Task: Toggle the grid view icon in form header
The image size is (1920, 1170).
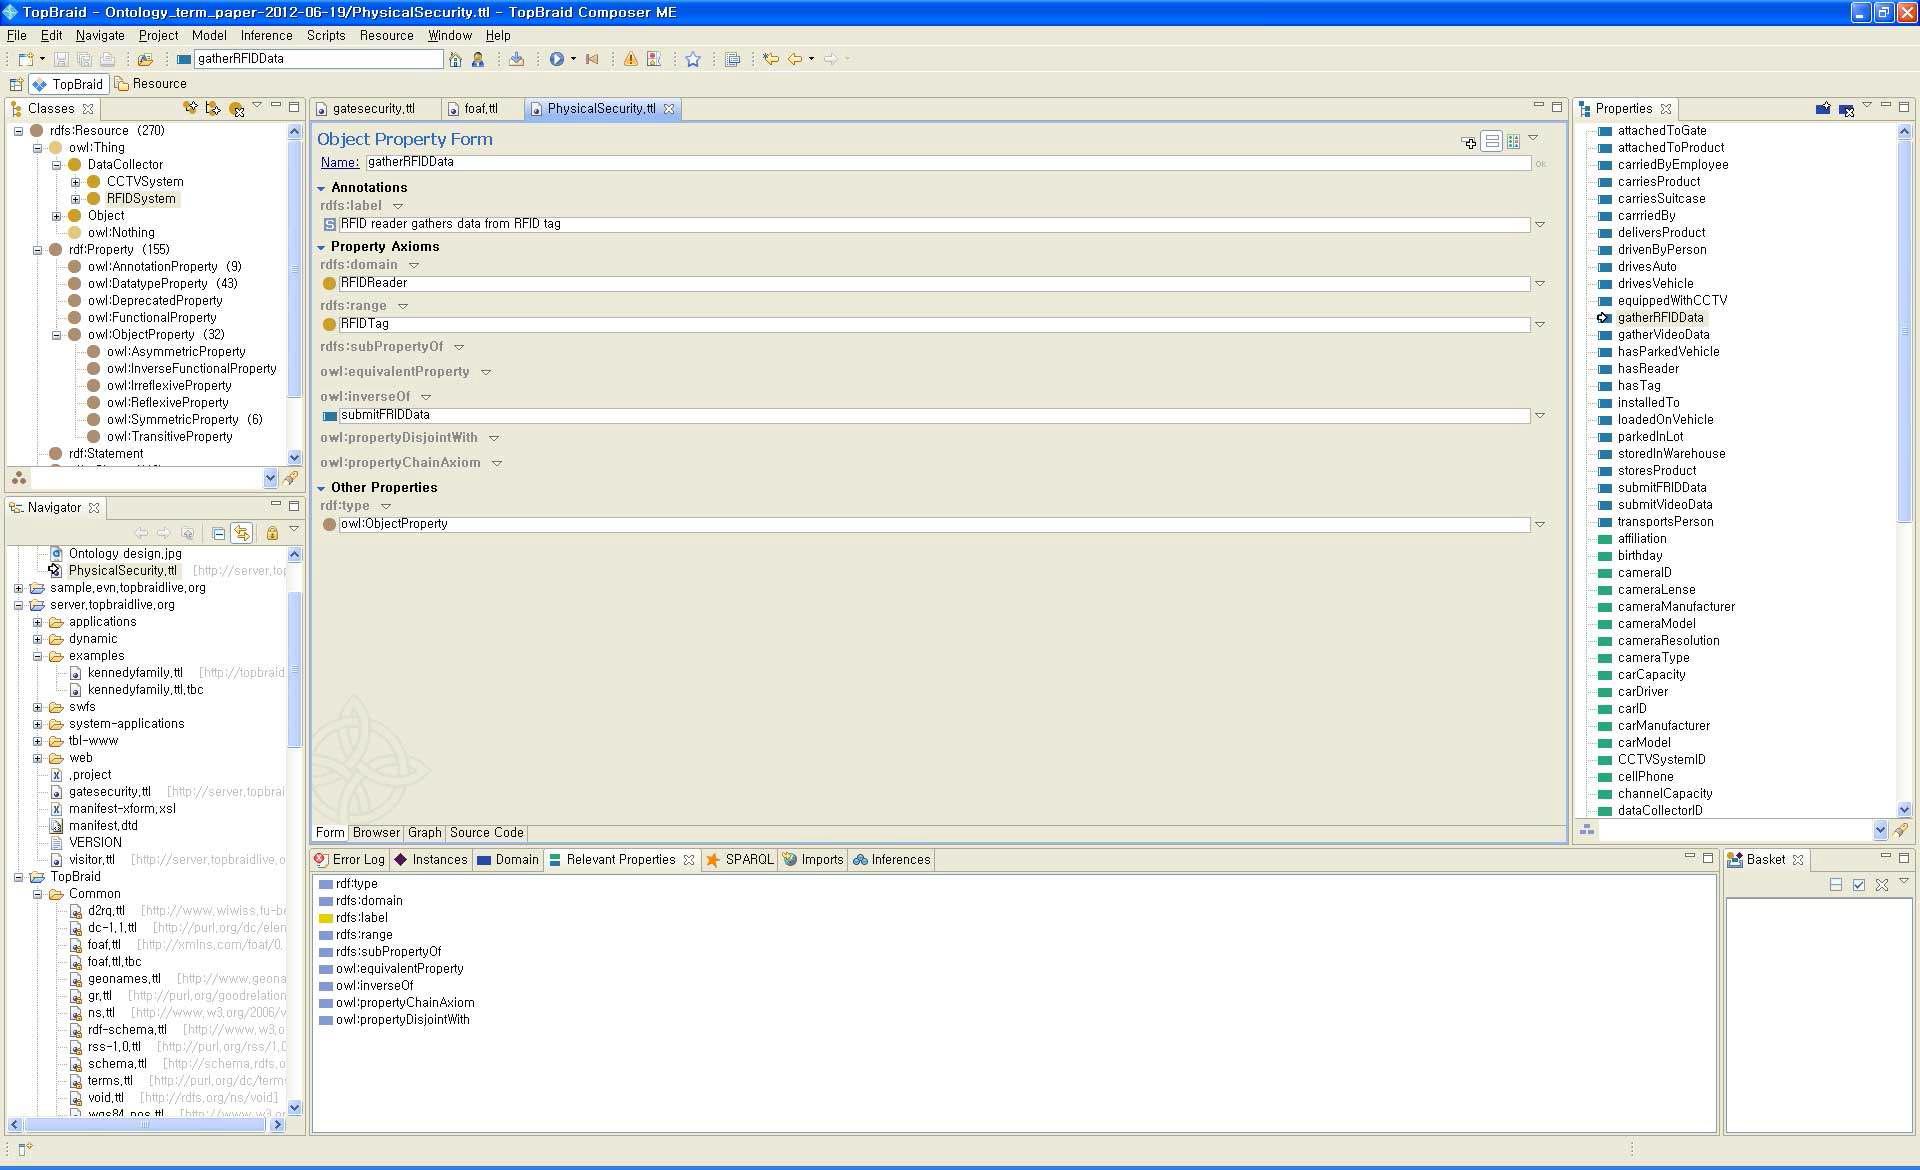Action: coord(1513,142)
